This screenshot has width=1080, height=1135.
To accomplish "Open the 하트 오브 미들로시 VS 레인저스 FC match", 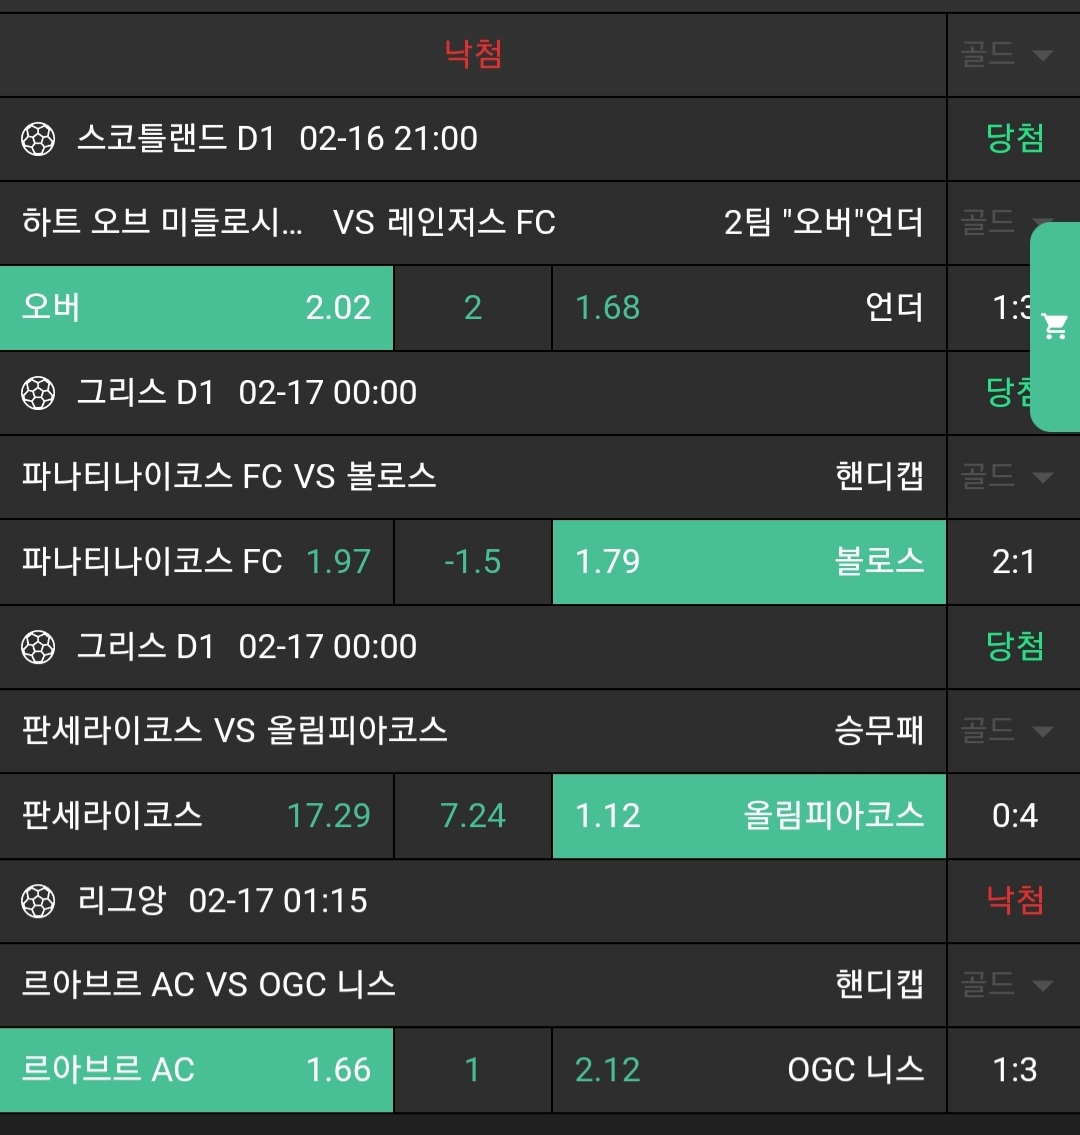I will click(x=288, y=222).
